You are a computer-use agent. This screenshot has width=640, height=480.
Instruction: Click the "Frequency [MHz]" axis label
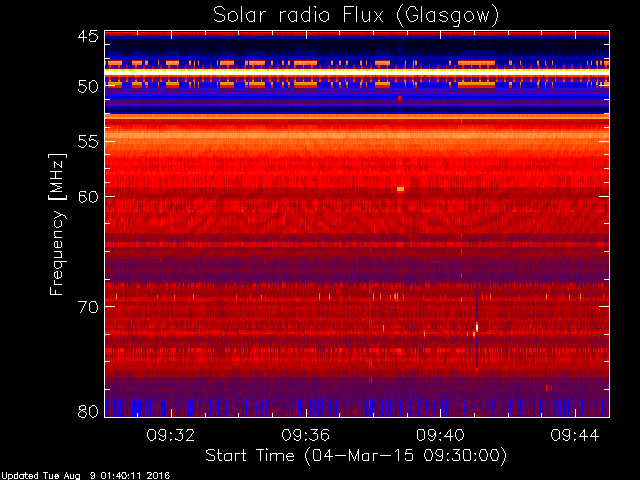coord(57,224)
